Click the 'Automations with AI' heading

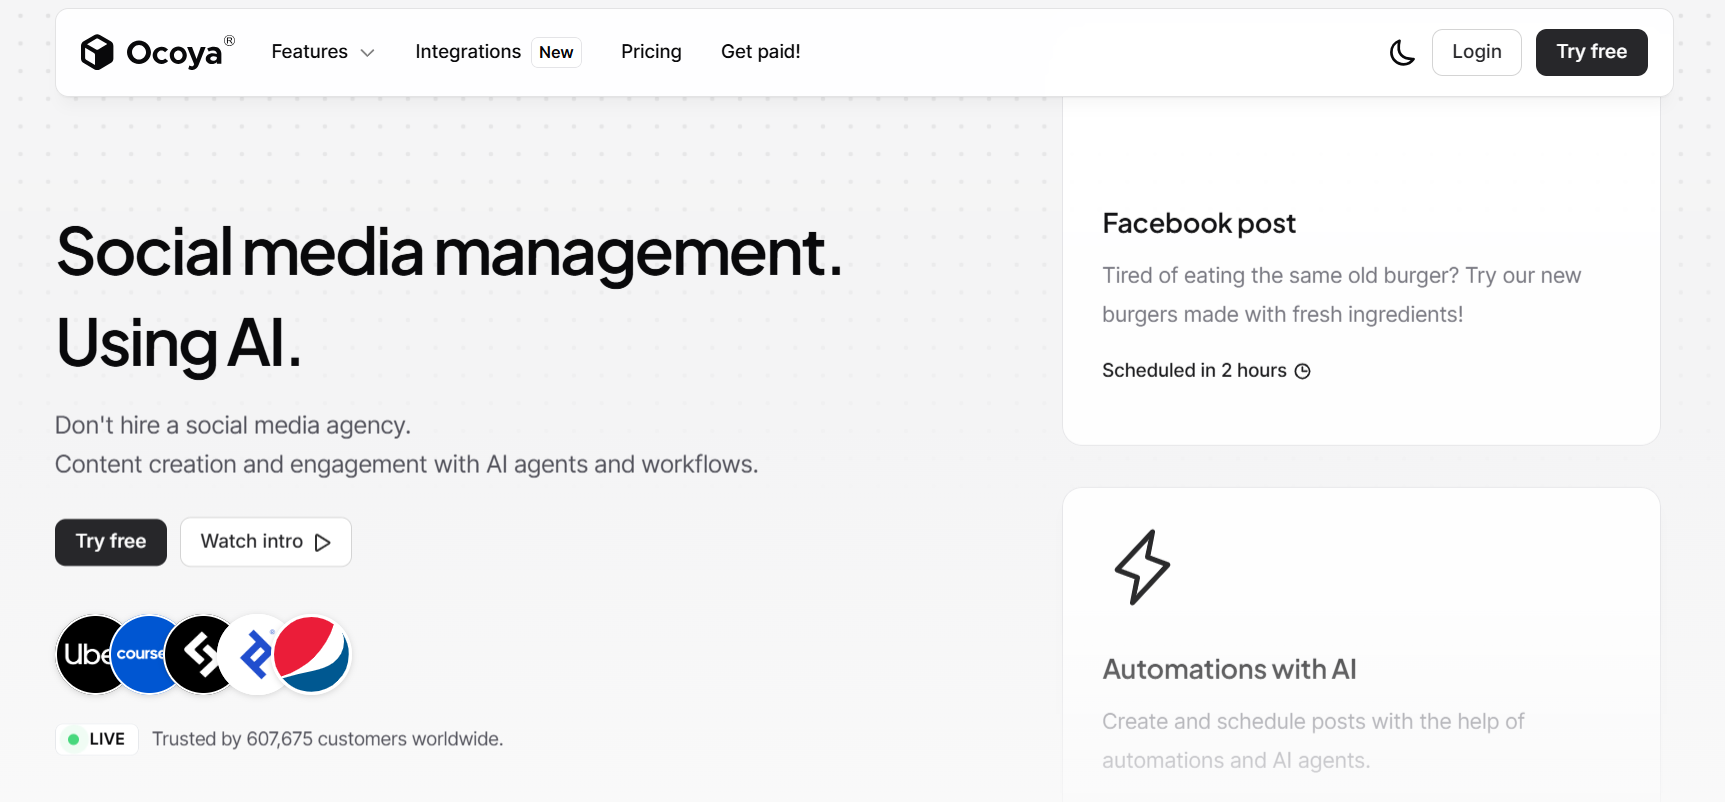click(1229, 669)
